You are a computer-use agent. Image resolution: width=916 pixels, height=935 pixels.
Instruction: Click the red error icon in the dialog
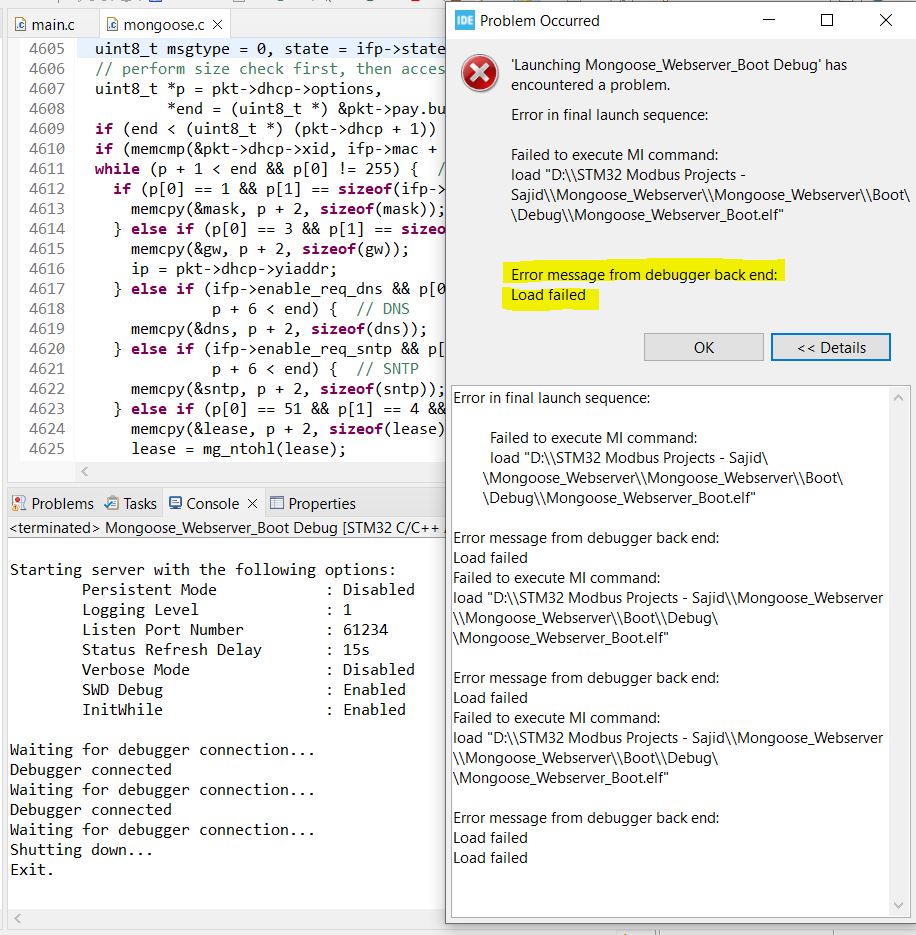coord(479,74)
